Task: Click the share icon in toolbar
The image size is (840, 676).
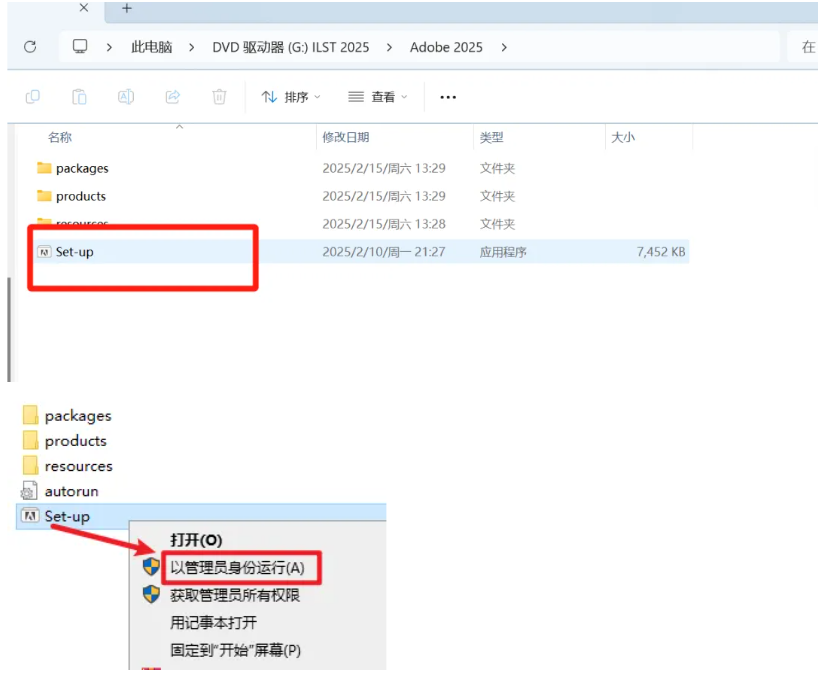Action: pos(172,97)
